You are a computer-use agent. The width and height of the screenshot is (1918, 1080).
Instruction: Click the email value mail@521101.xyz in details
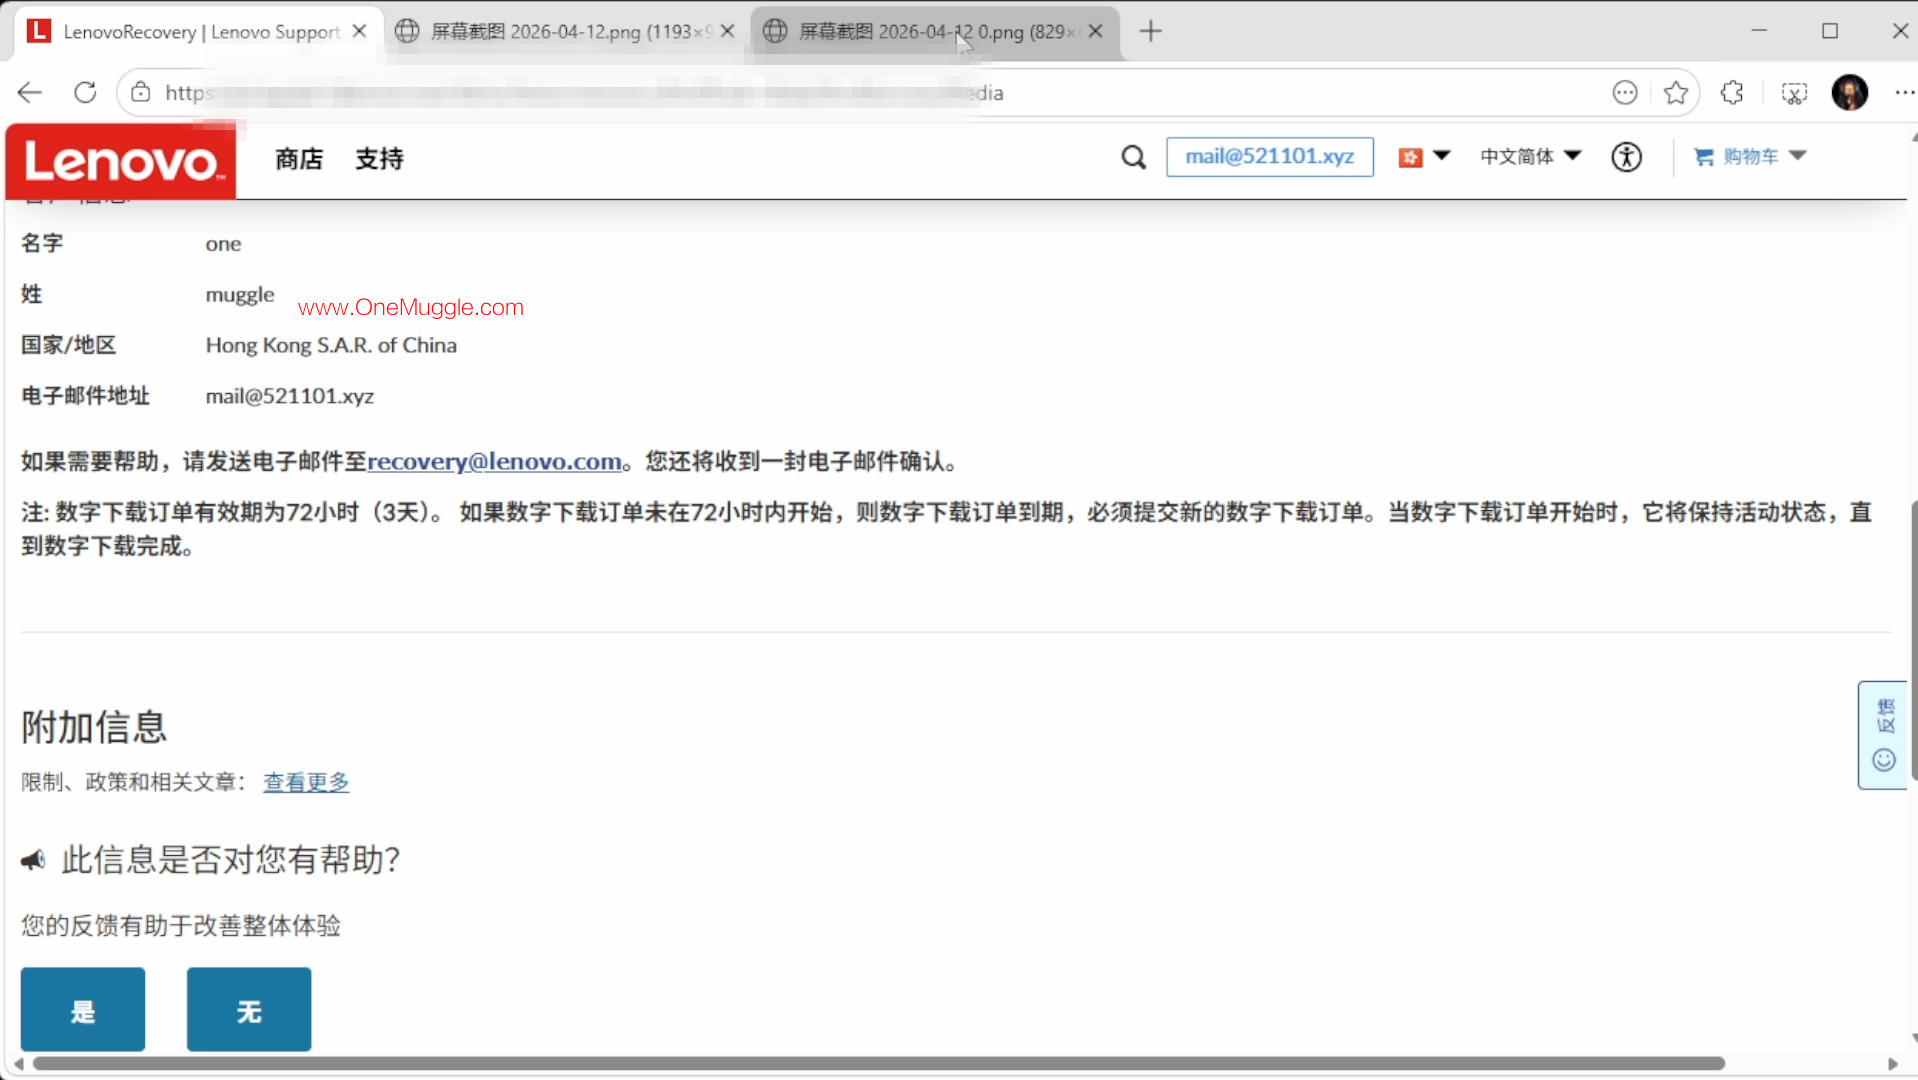pyautogui.click(x=290, y=397)
